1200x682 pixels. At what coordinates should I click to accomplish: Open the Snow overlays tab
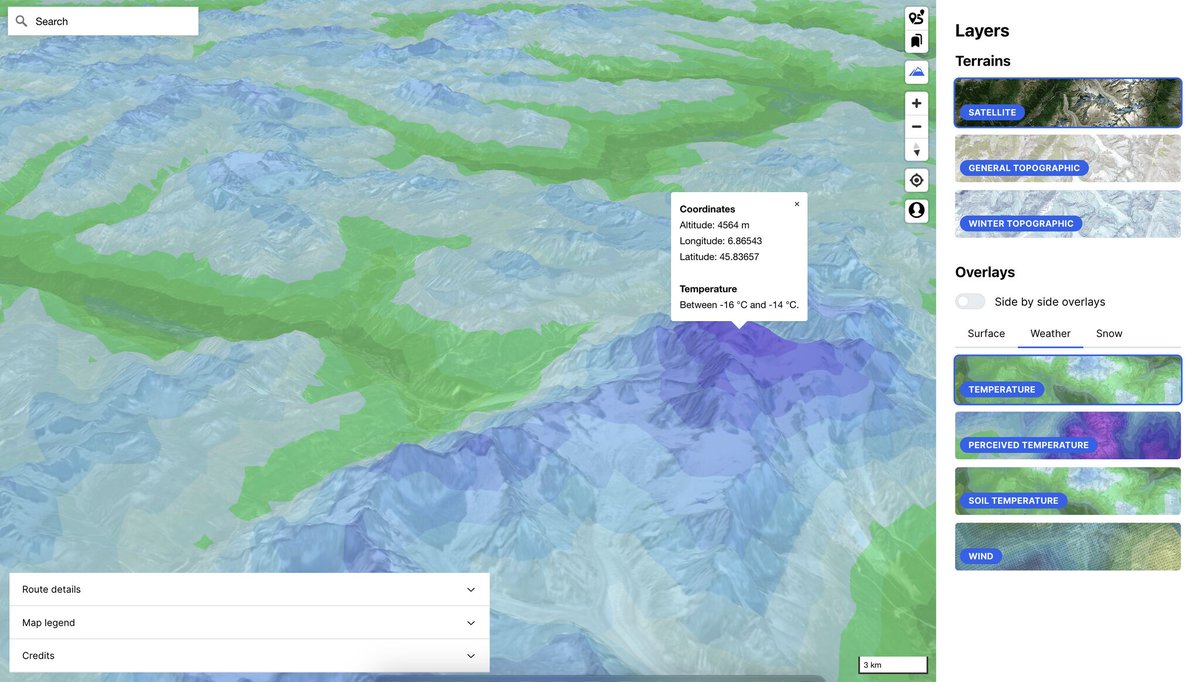point(1109,333)
